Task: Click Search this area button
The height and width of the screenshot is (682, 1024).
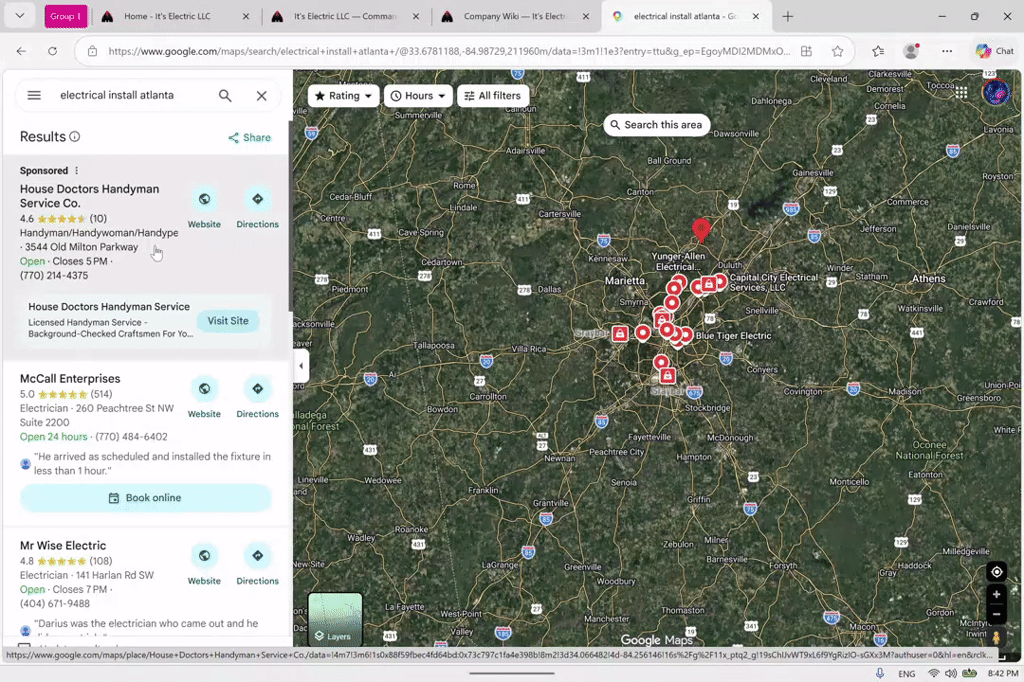Action: (x=656, y=125)
